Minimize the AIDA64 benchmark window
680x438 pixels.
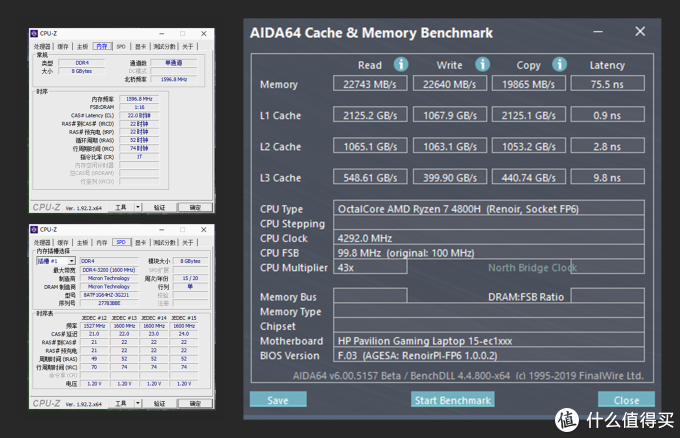tap(598, 32)
